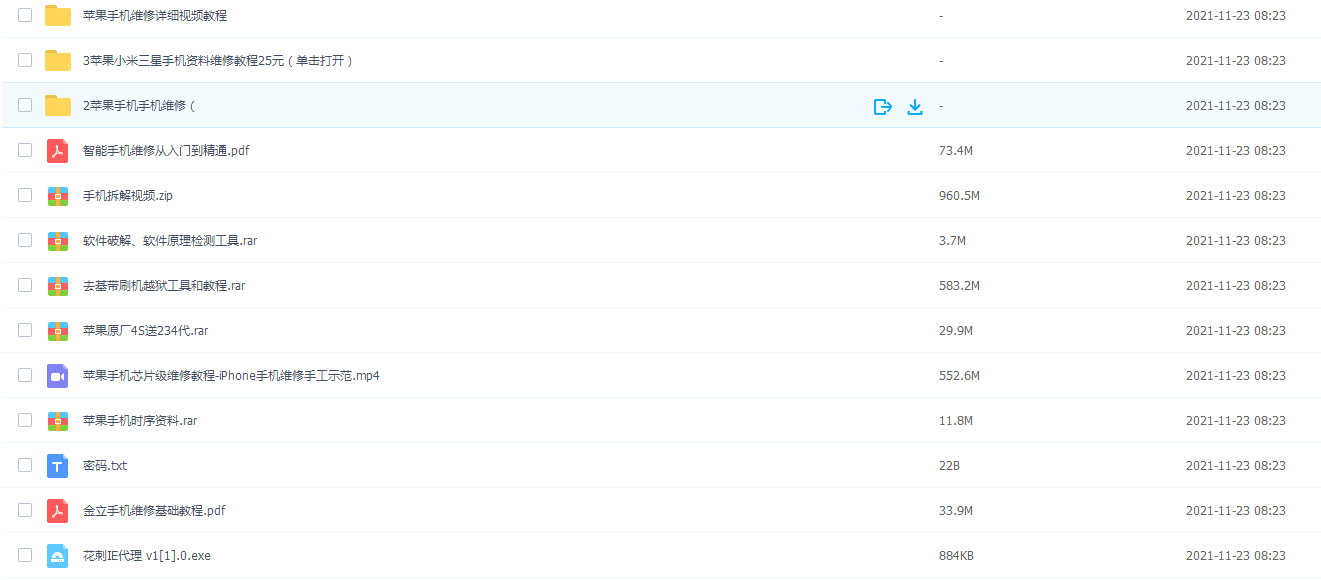Tick checkbox for 手机拆解视频.zip
This screenshot has height=580, width=1321.
pyautogui.click(x=25, y=195)
